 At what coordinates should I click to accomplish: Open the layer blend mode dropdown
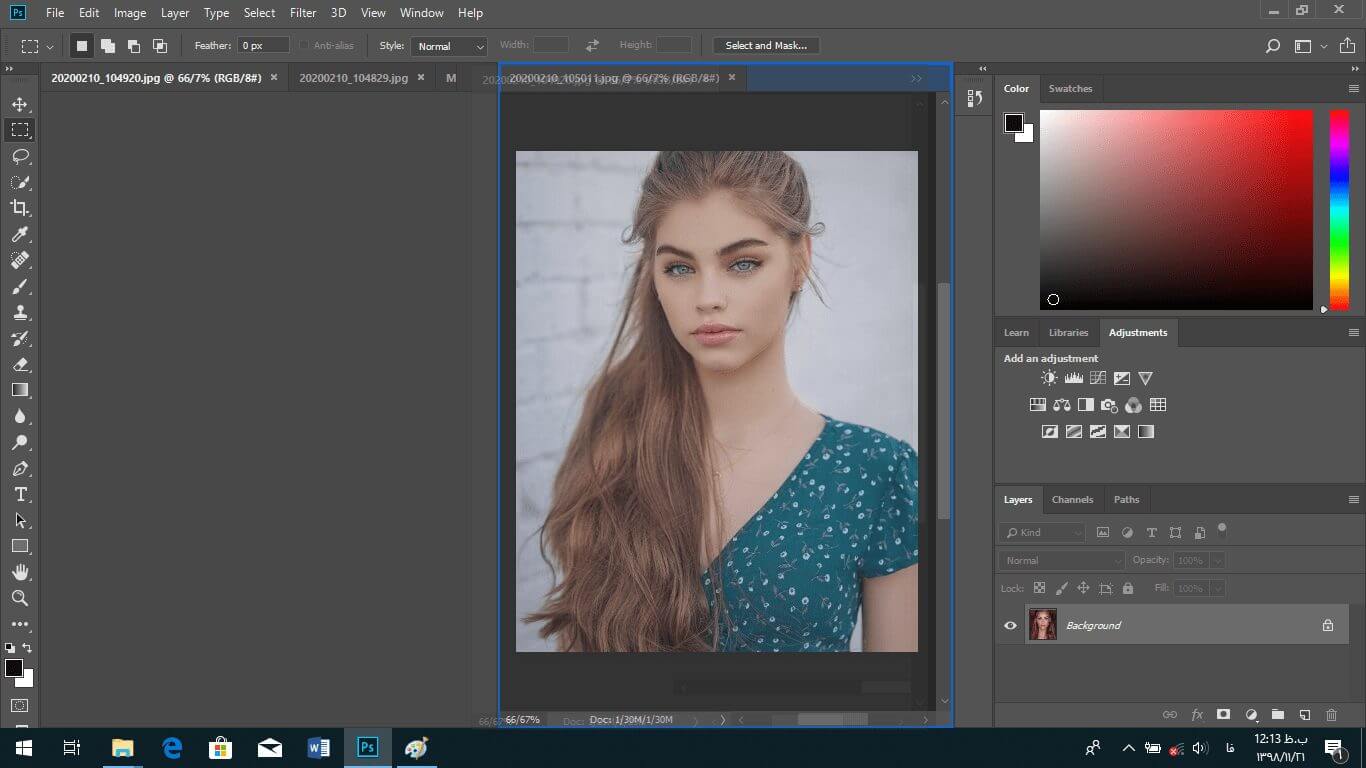pos(1062,561)
